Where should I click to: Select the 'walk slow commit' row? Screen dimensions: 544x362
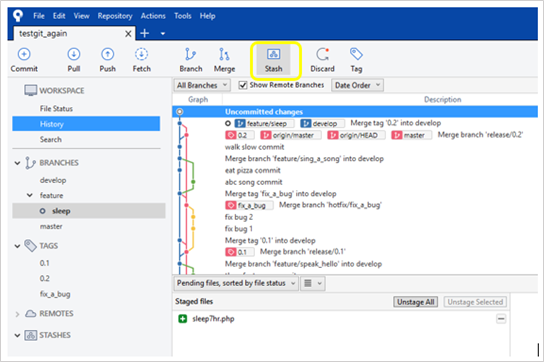tap(355, 147)
